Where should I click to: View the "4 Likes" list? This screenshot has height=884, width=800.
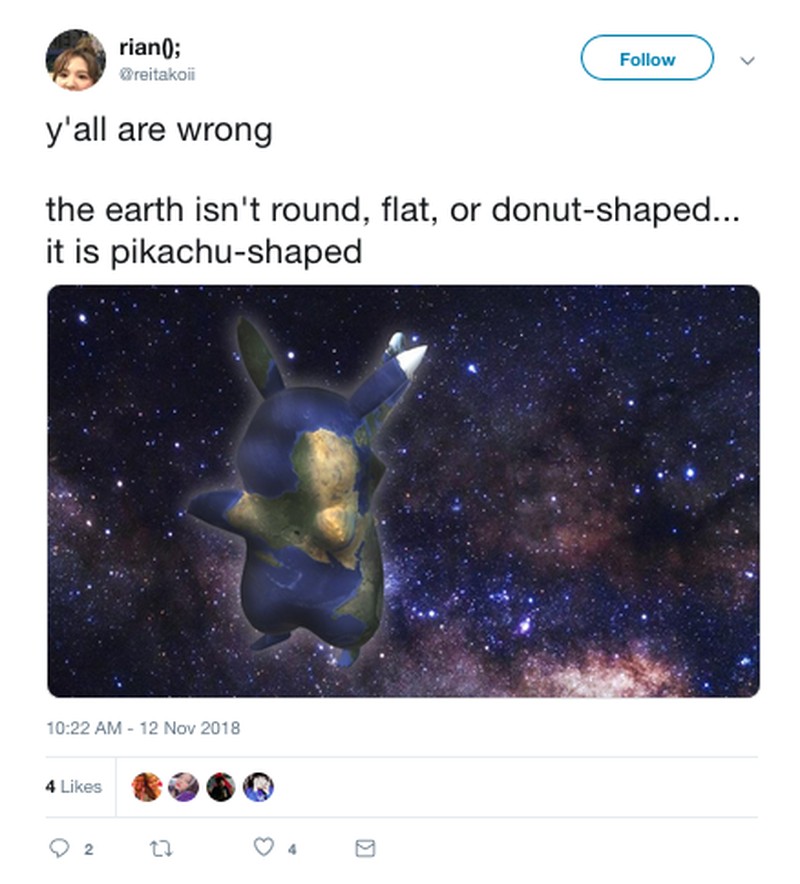tap(74, 787)
